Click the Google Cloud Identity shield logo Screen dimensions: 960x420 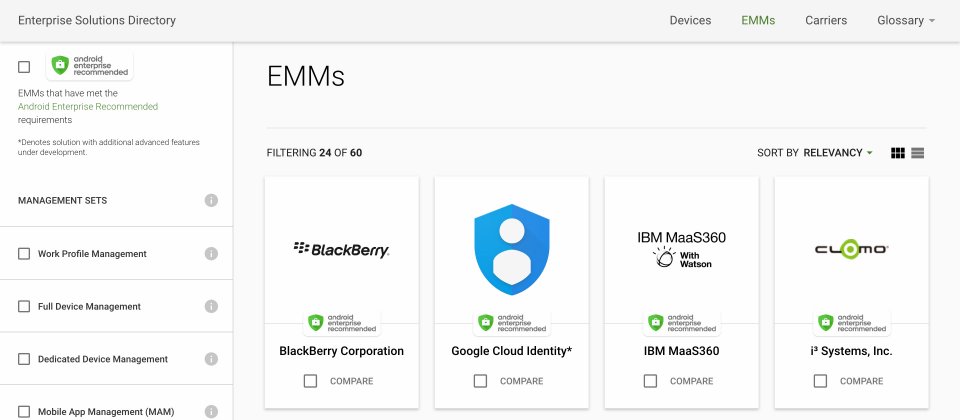[x=512, y=249]
